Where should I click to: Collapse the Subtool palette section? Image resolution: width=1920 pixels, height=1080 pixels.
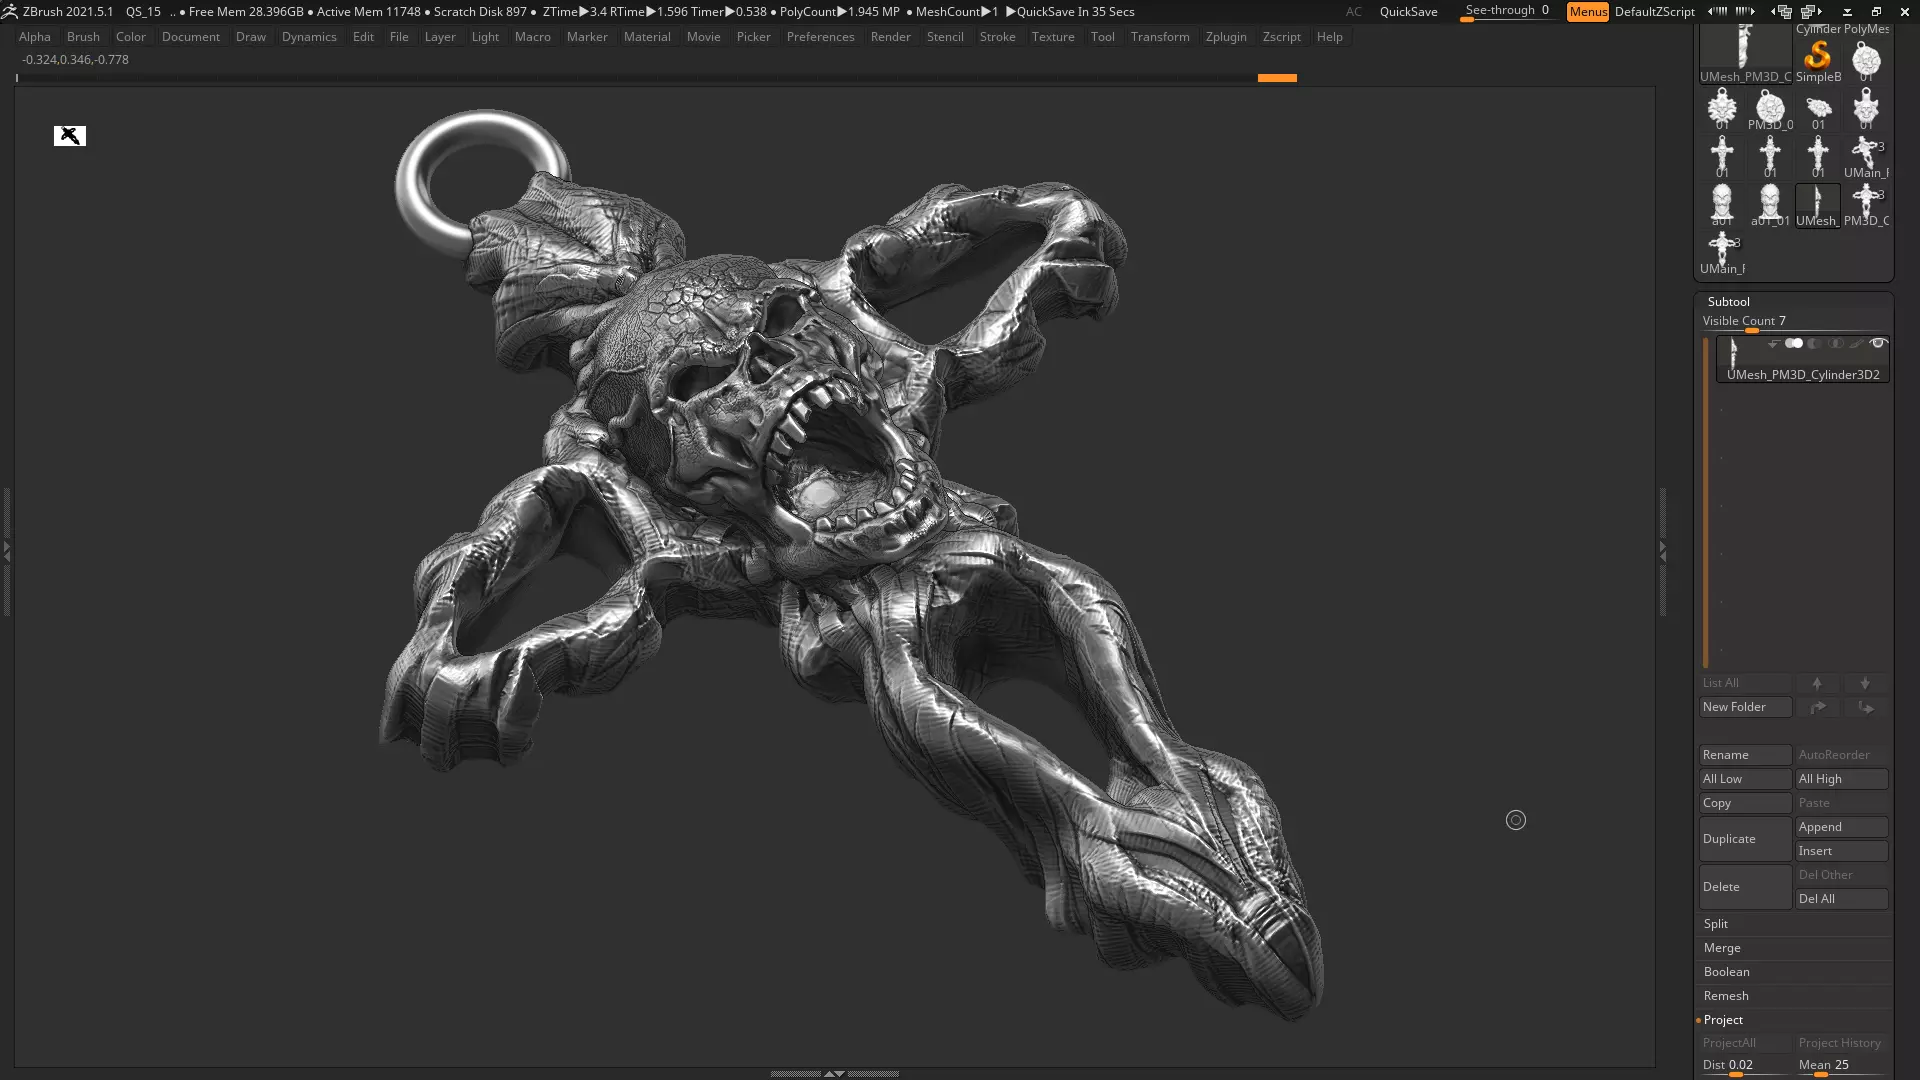[1729, 301]
